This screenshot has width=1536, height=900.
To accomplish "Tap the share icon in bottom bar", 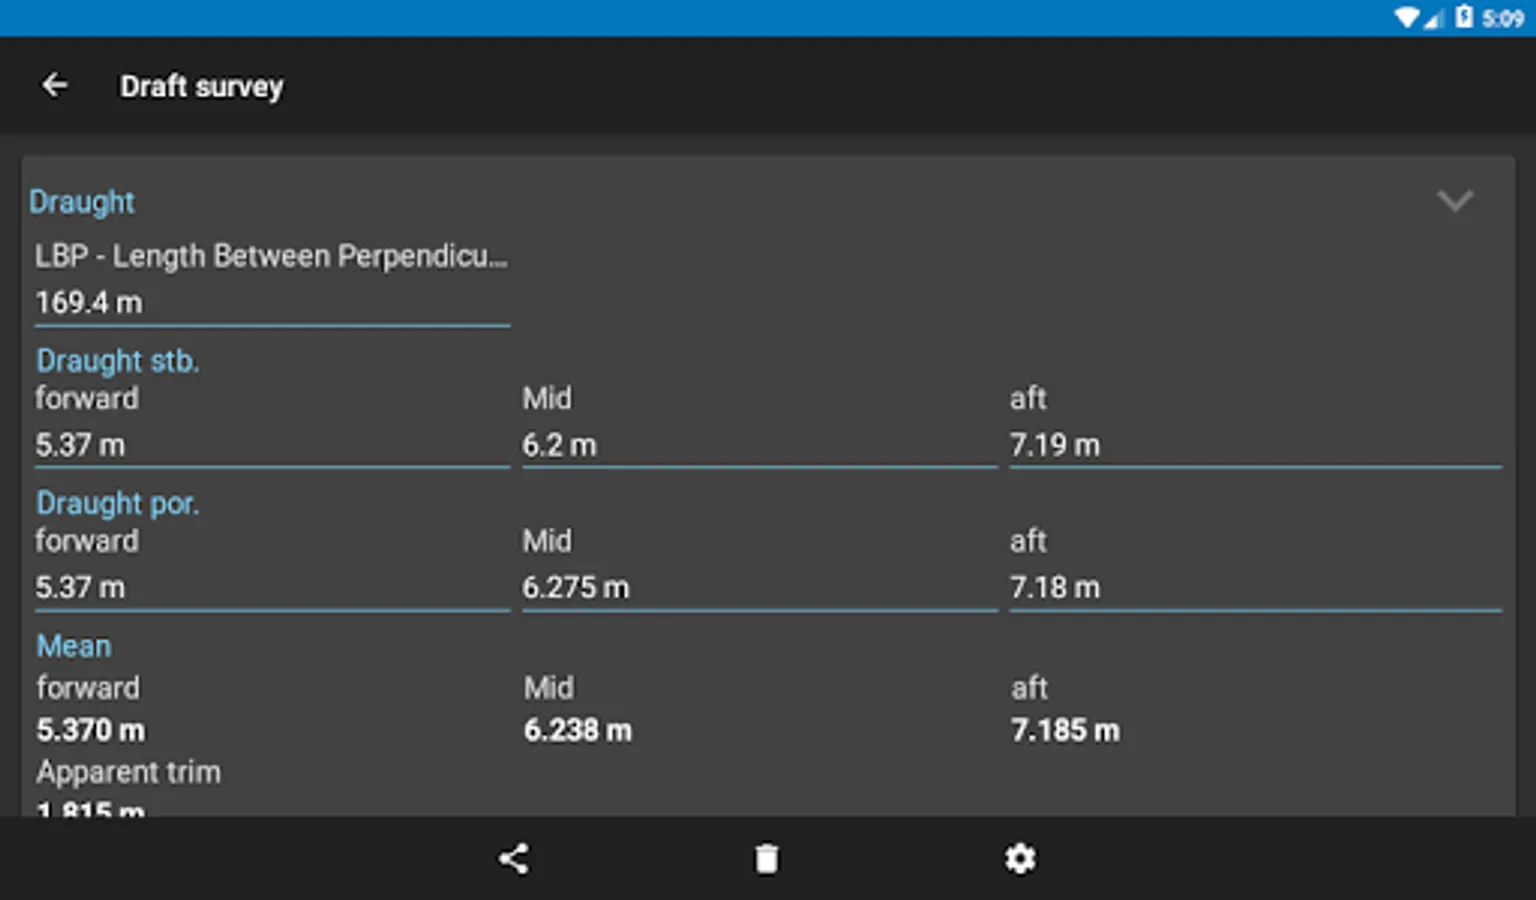I will 514,859.
